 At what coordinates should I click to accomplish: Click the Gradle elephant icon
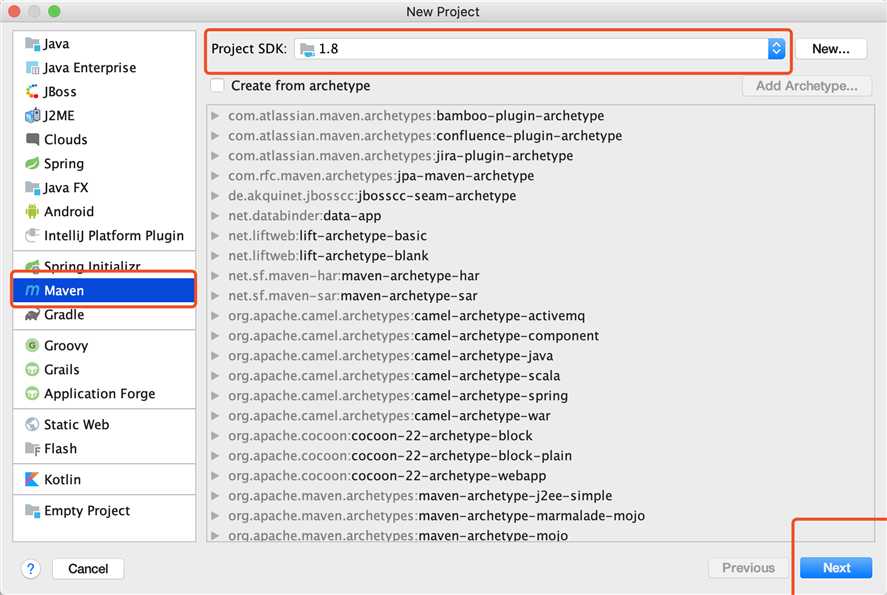point(32,315)
